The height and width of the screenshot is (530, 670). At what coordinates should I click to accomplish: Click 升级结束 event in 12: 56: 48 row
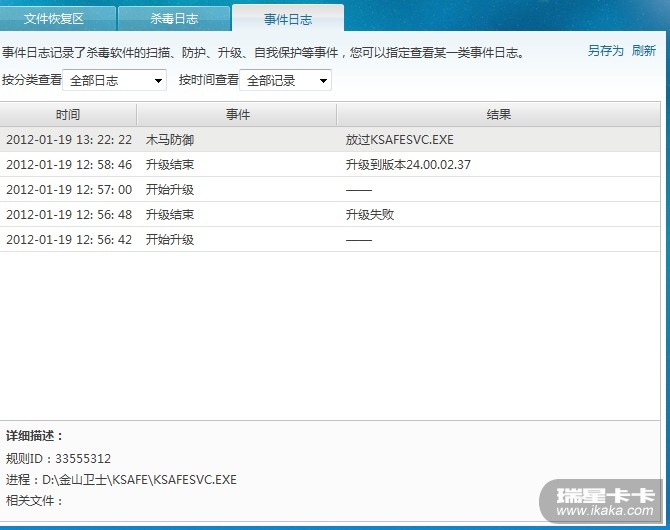[x=170, y=215]
